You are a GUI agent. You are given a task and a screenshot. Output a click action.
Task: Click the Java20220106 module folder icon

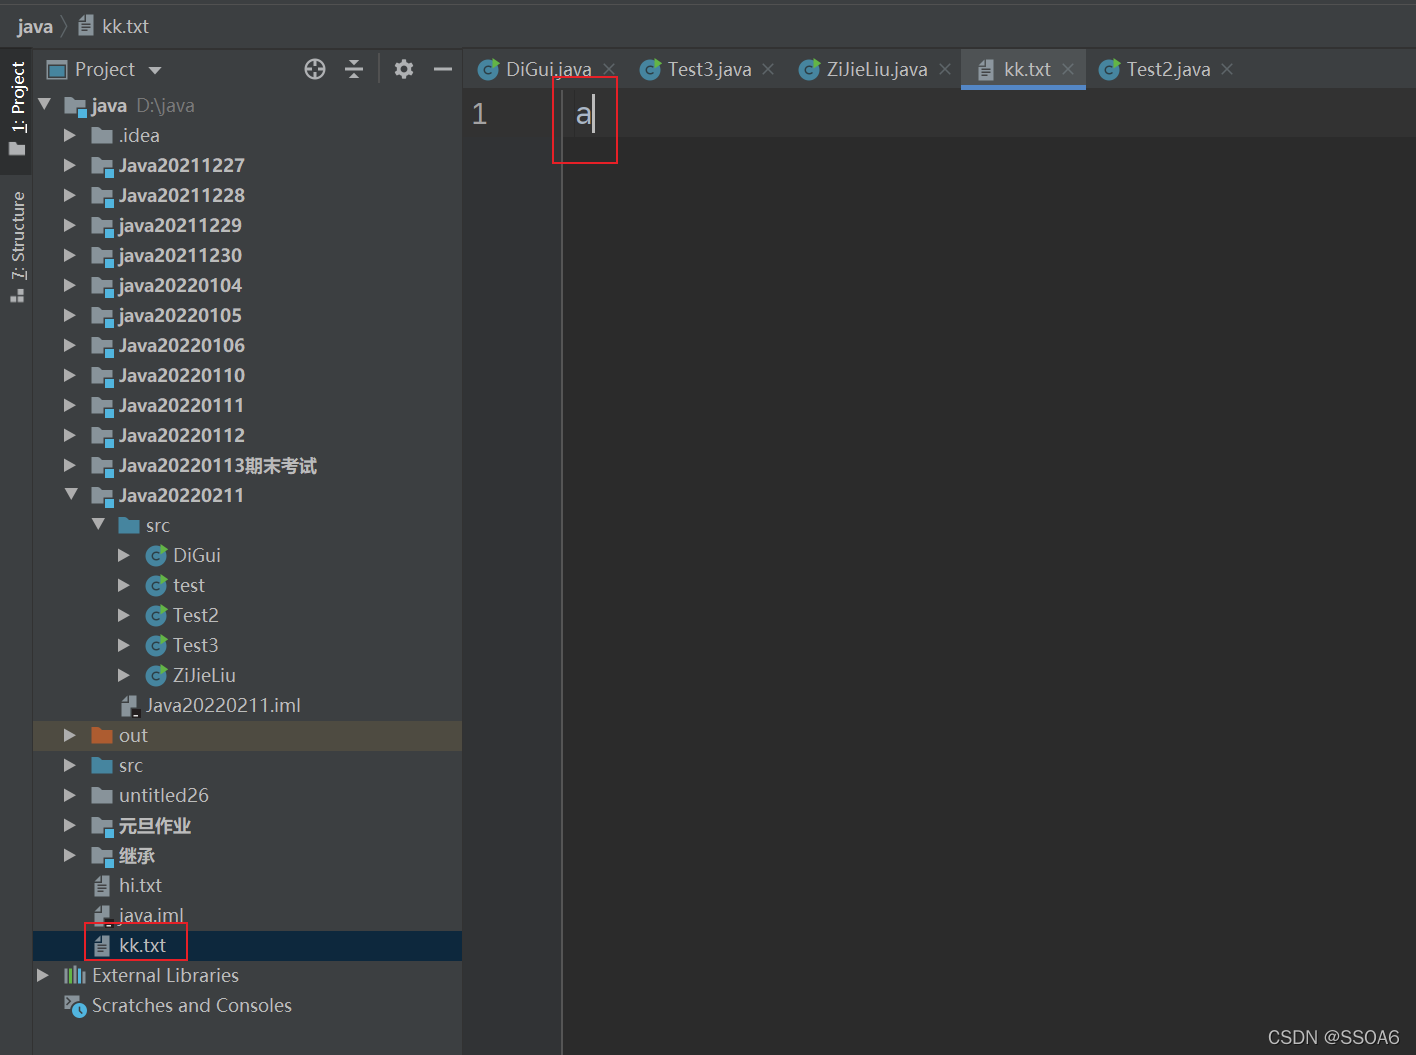102,346
